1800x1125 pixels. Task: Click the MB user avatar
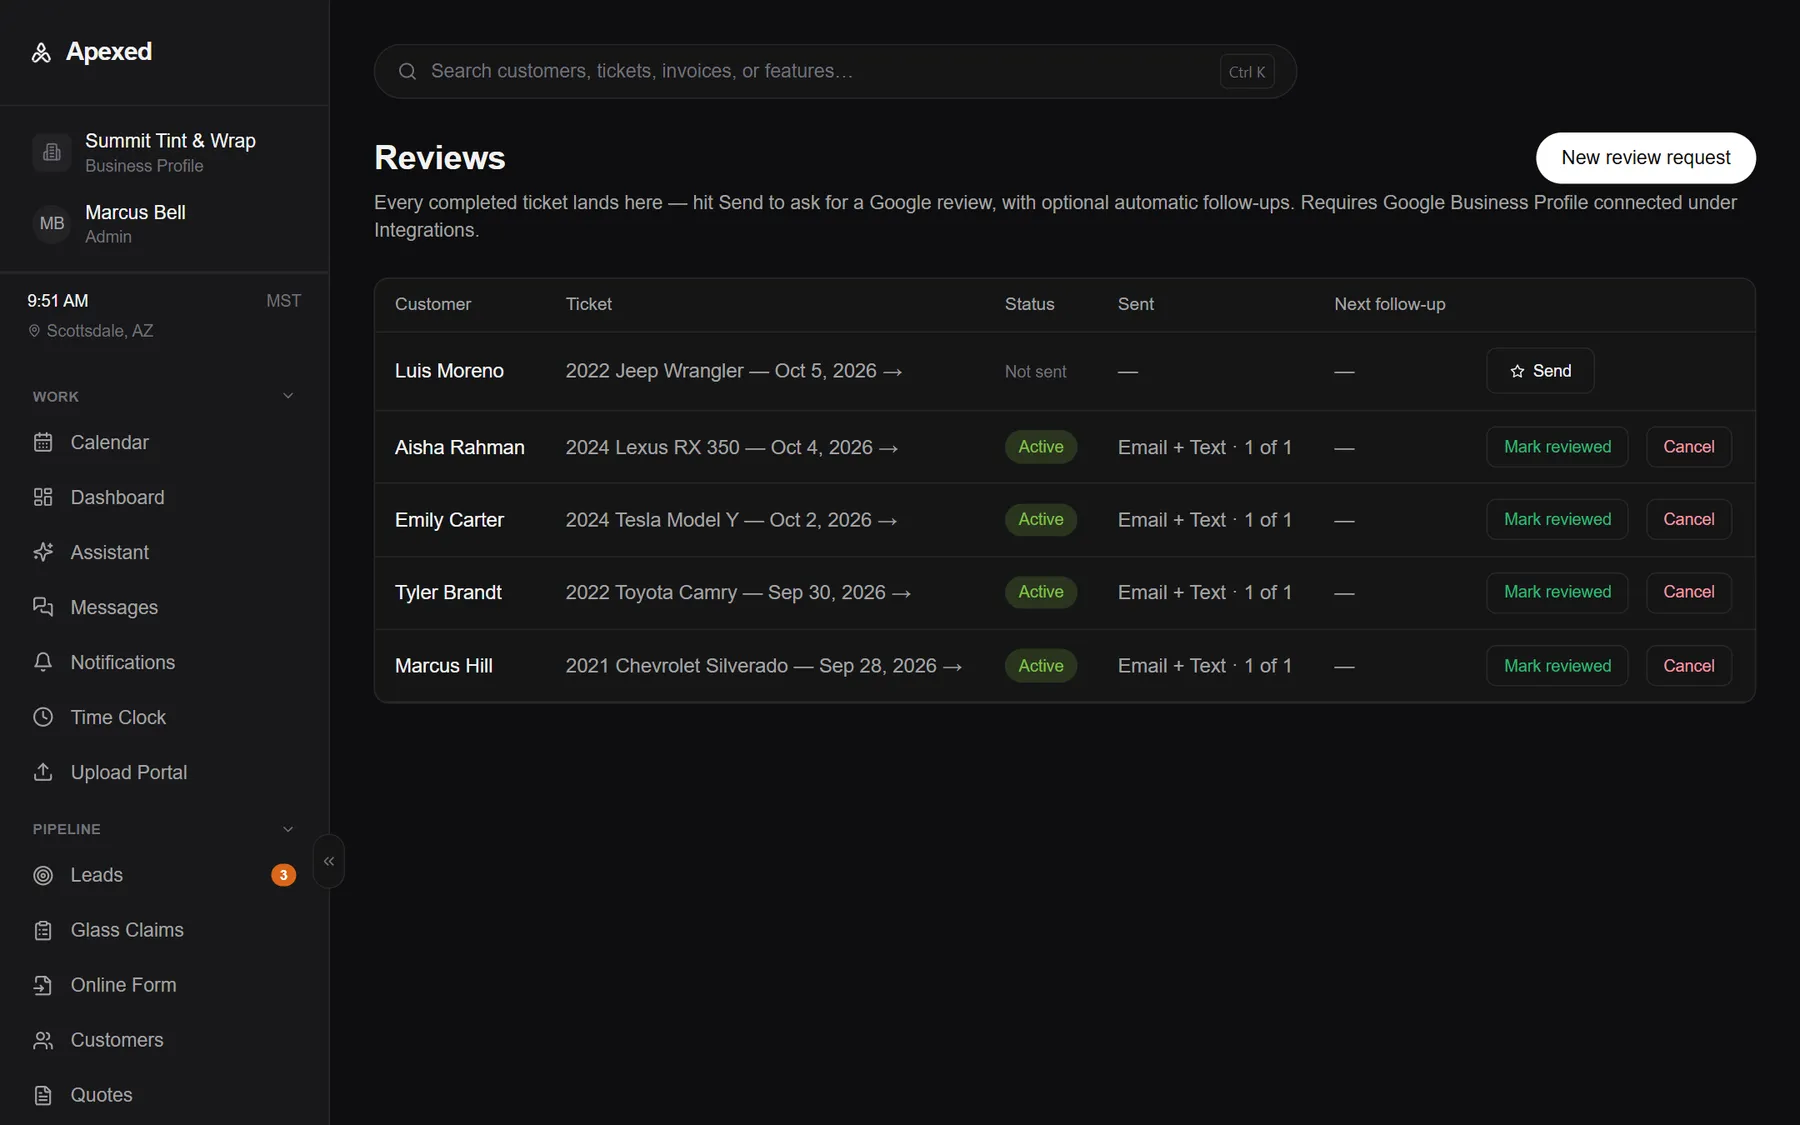tap(52, 224)
